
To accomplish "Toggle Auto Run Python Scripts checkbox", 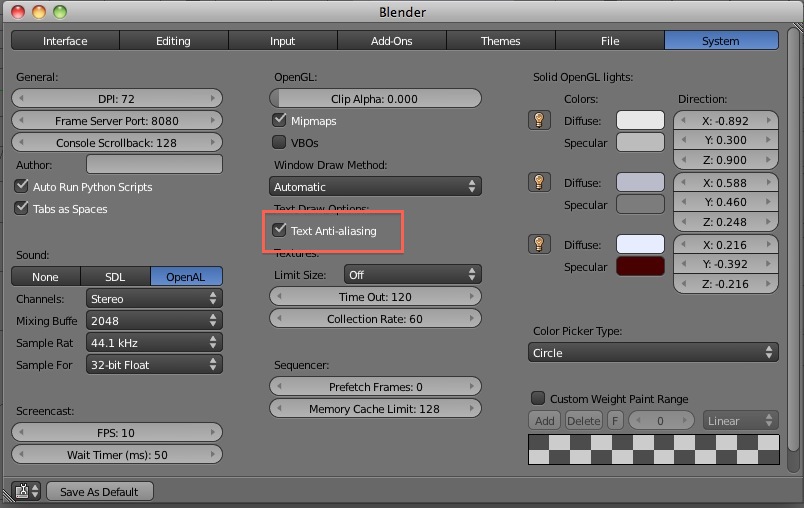I will coord(22,186).
